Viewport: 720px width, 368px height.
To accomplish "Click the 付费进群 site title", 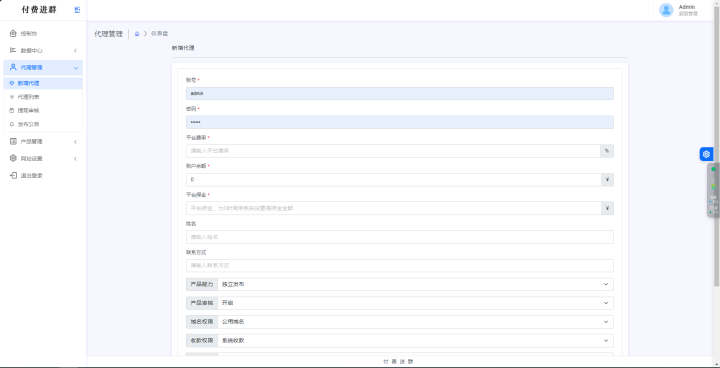I will [39, 10].
